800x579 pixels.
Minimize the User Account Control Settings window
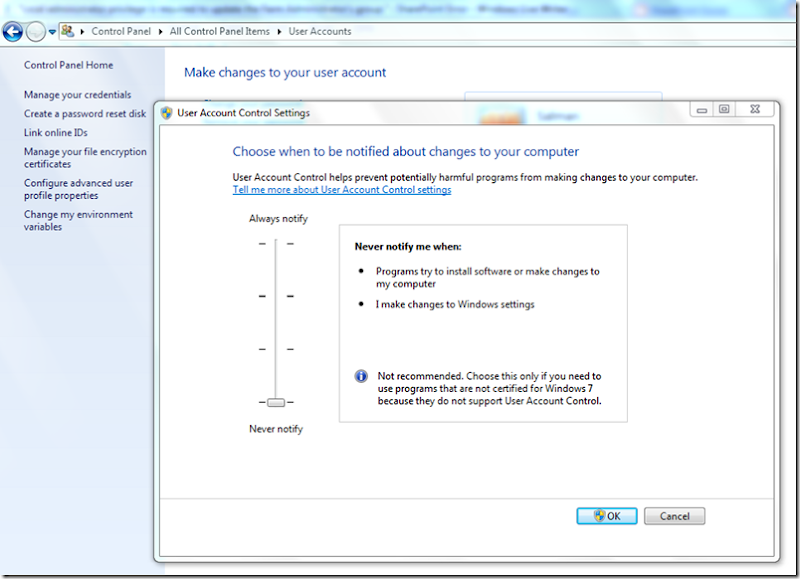coord(702,110)
